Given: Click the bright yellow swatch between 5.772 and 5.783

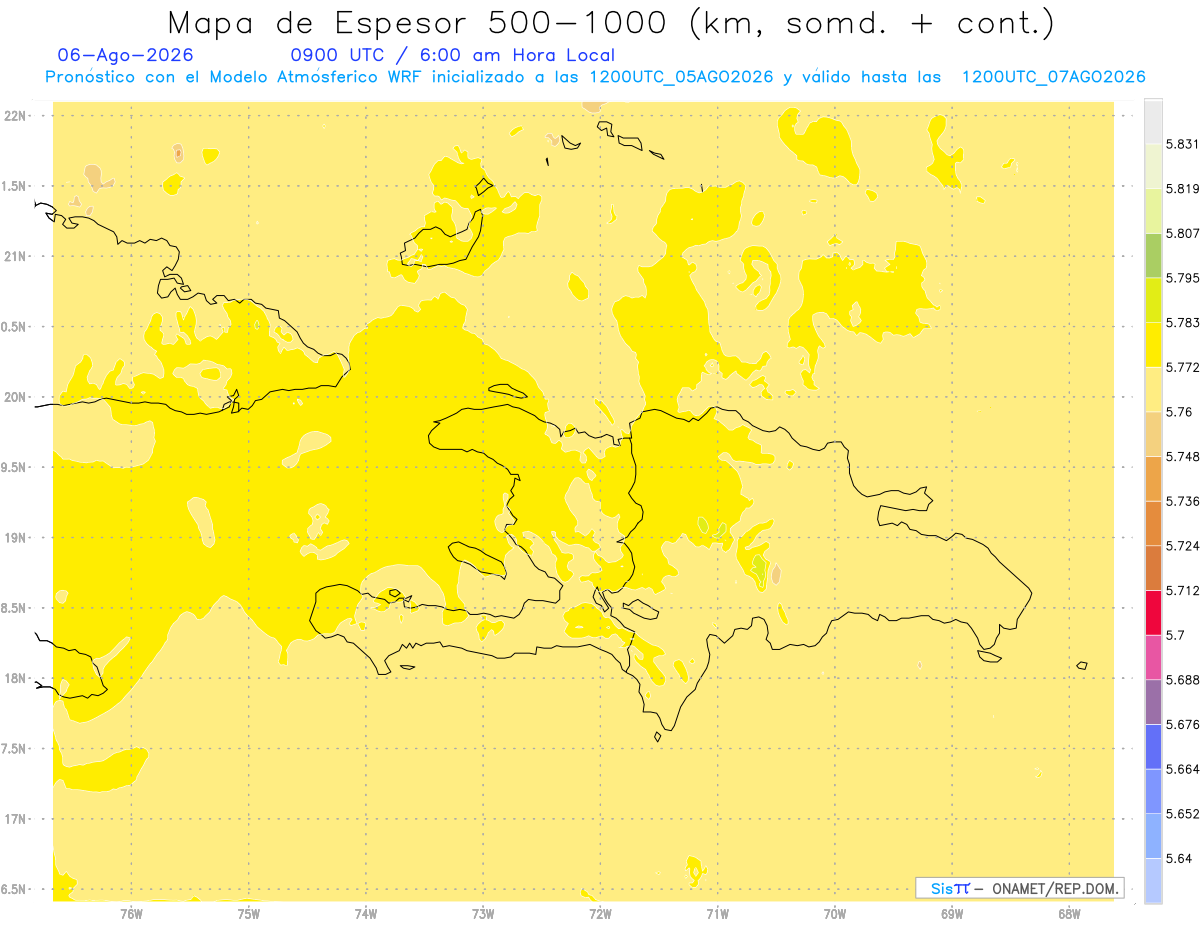Looking at the screenshot, I should 1153,345.
